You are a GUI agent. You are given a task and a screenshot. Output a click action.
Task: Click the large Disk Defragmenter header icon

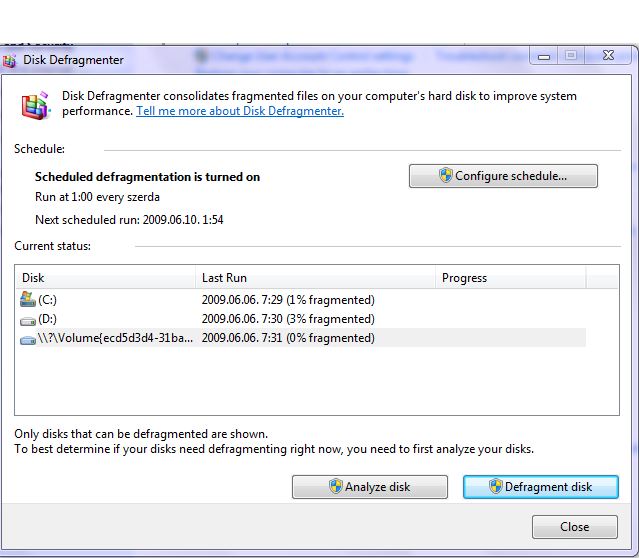coord(36,105)
